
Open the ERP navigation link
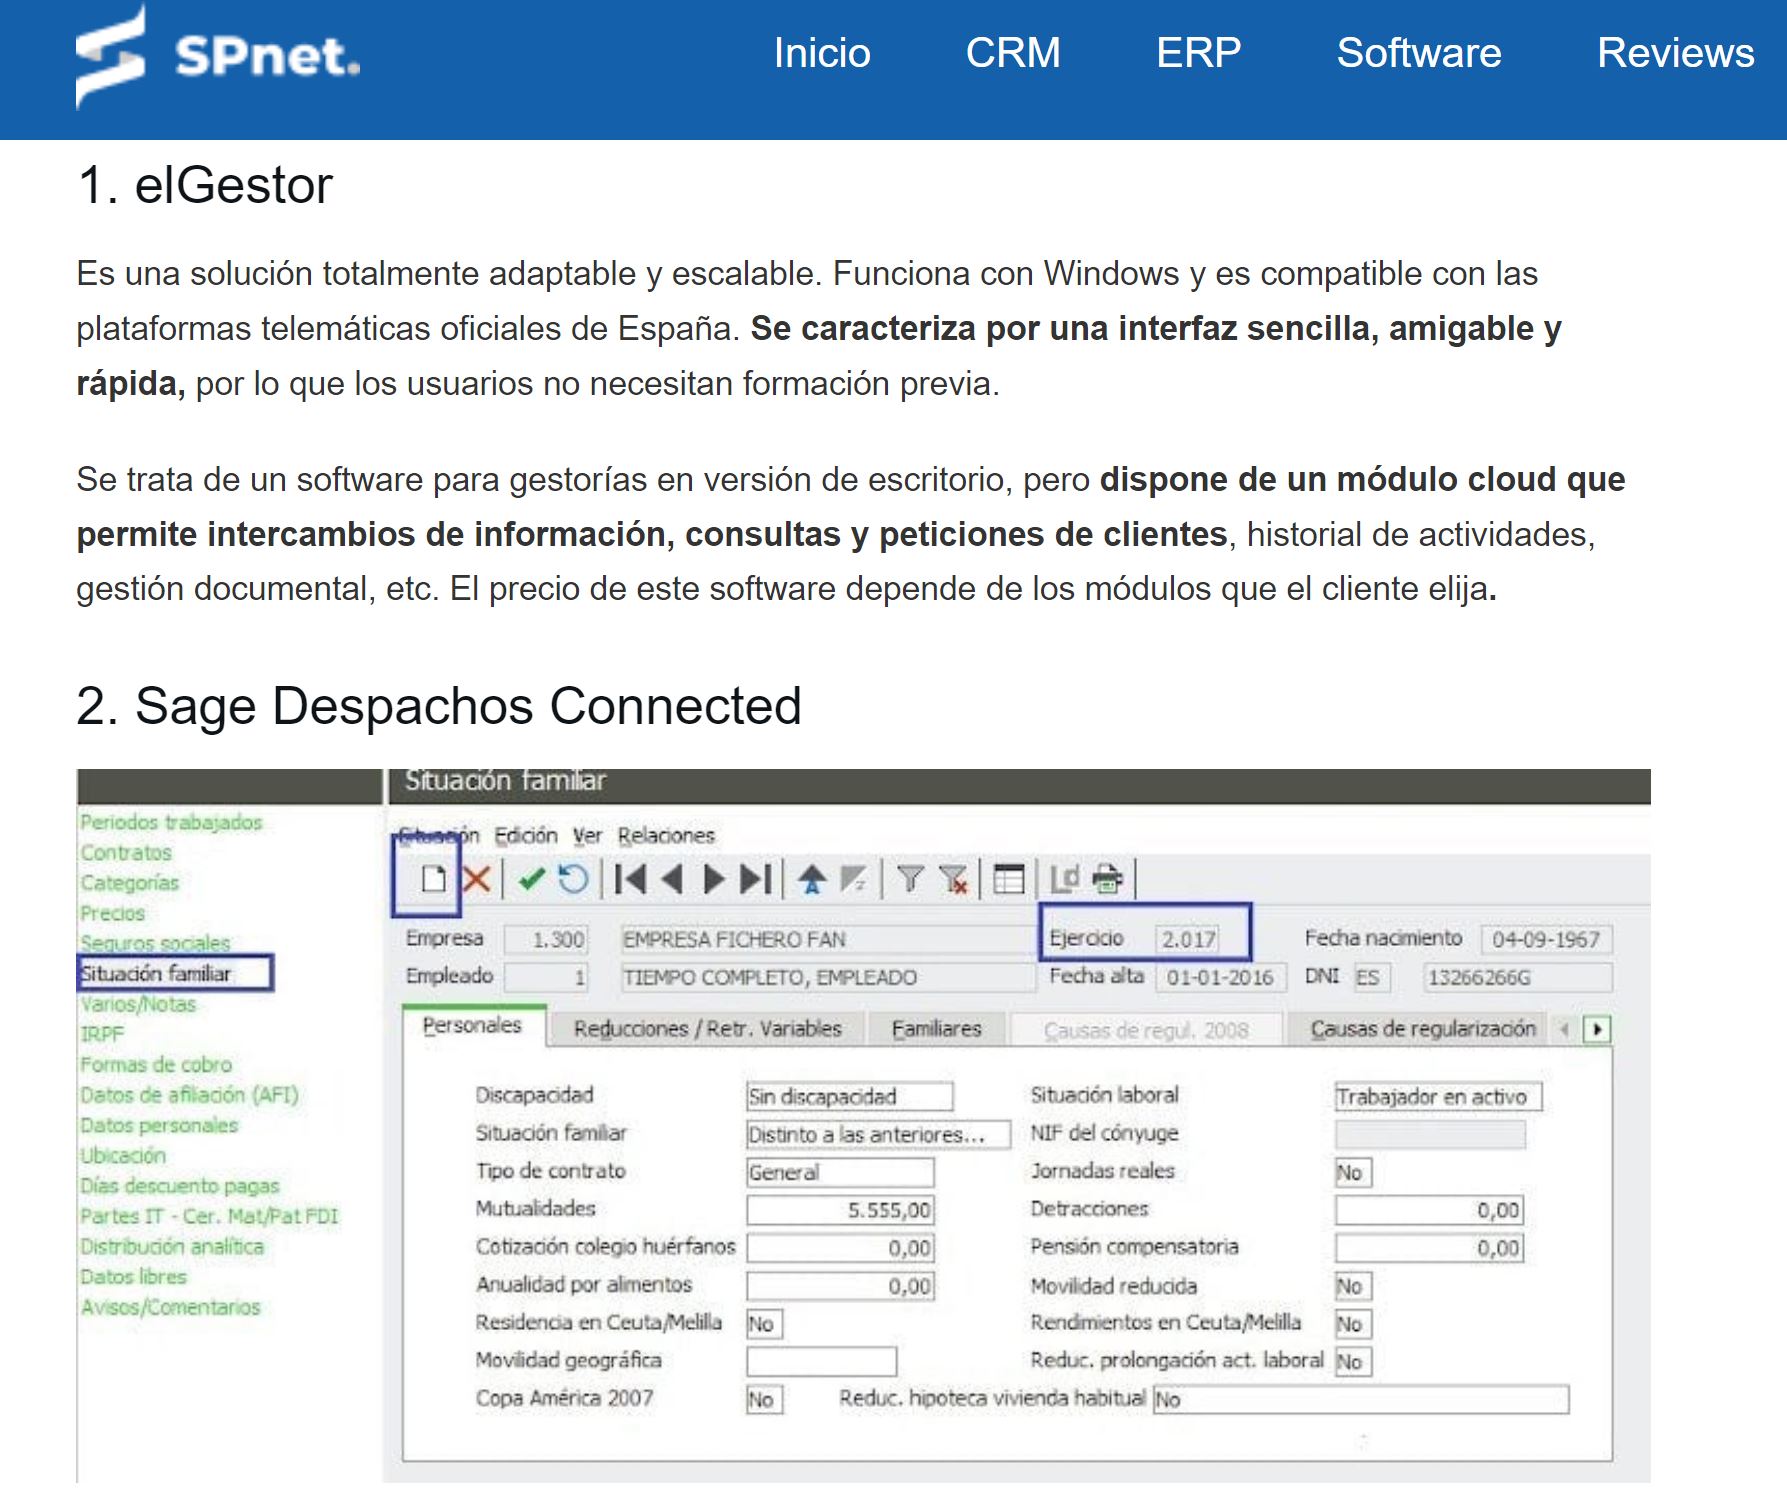coord(1198,53)
